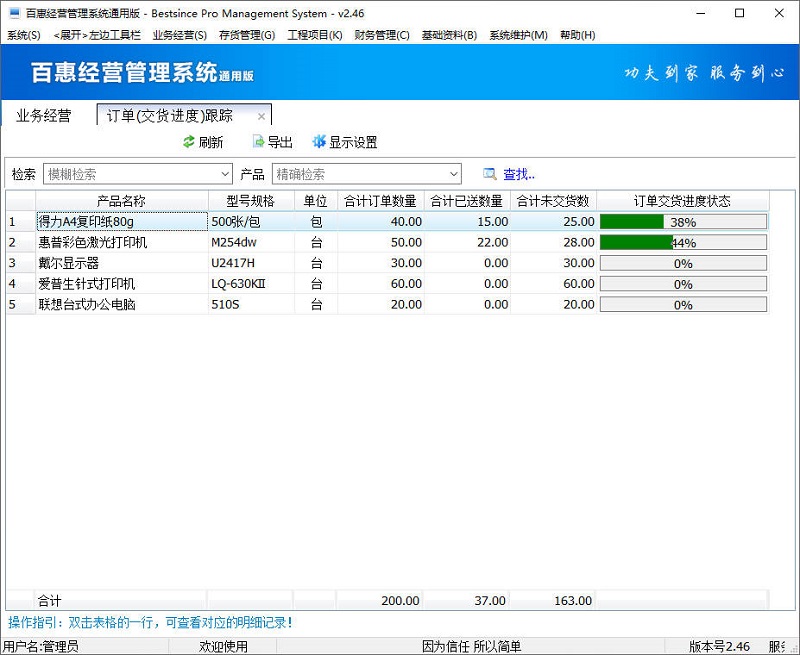Click the 500张/包 spec cell
Screen dimensions: 800x655
[251, 222]
